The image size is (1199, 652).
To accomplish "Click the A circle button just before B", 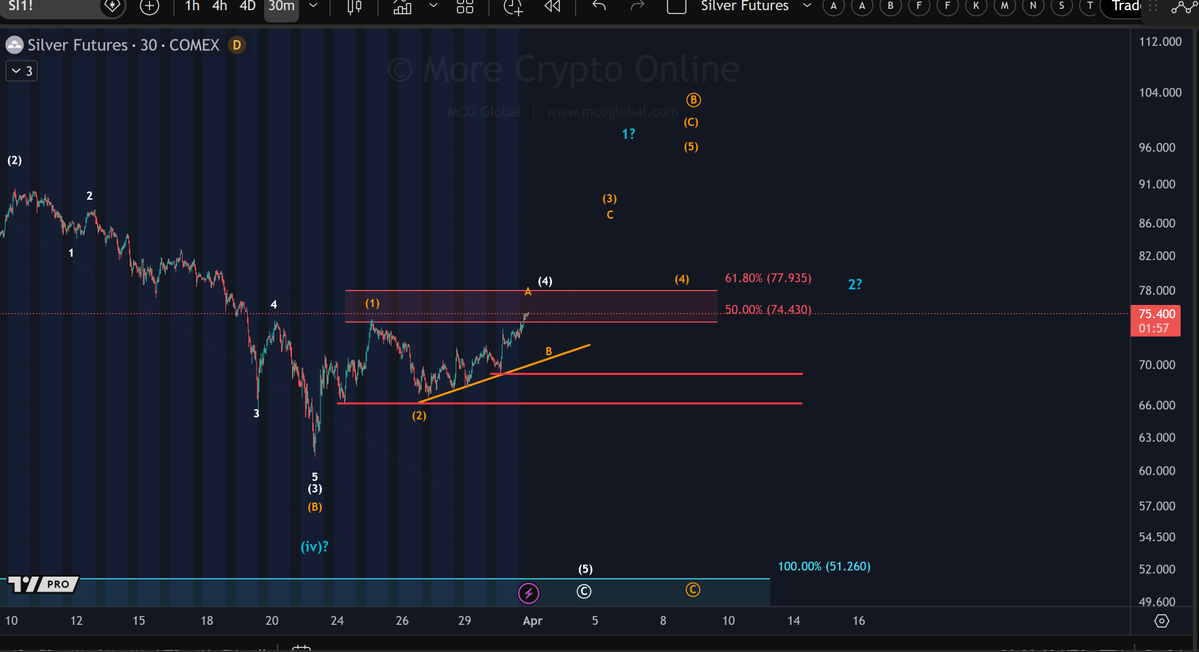I will pyautogui.click(x=863, y=6).
